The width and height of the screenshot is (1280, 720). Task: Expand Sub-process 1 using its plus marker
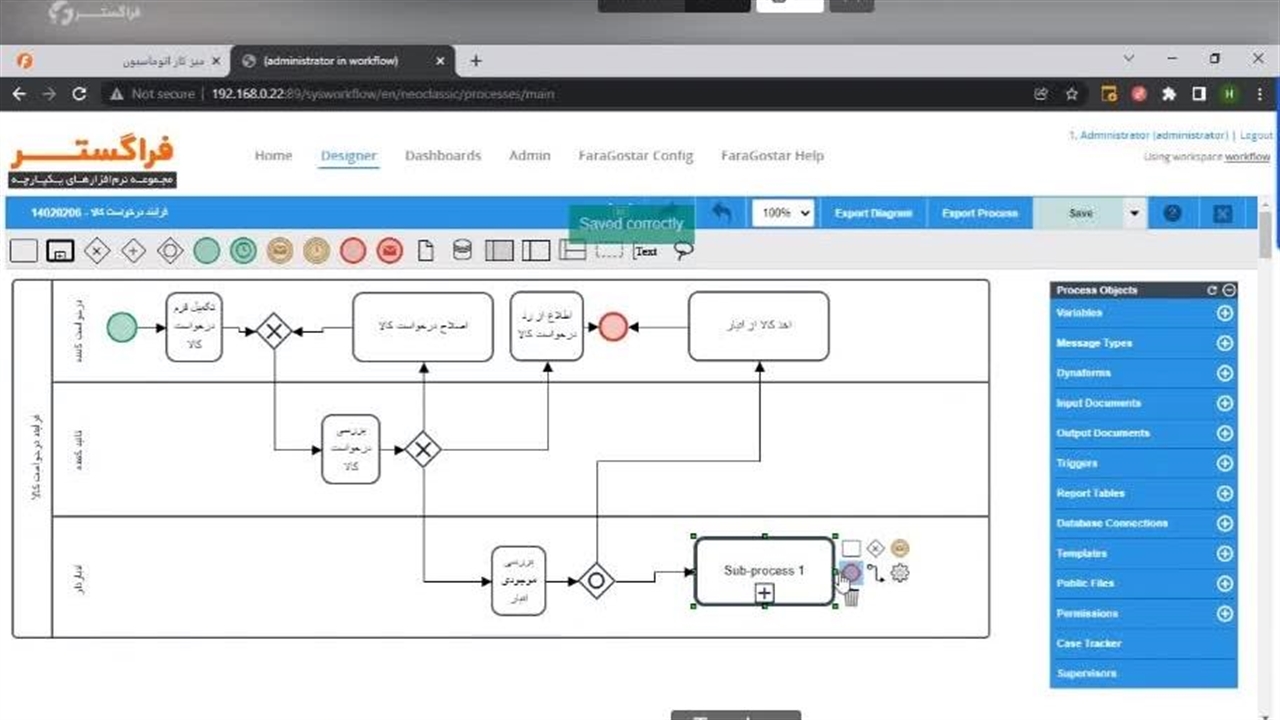tap(764, 594)
